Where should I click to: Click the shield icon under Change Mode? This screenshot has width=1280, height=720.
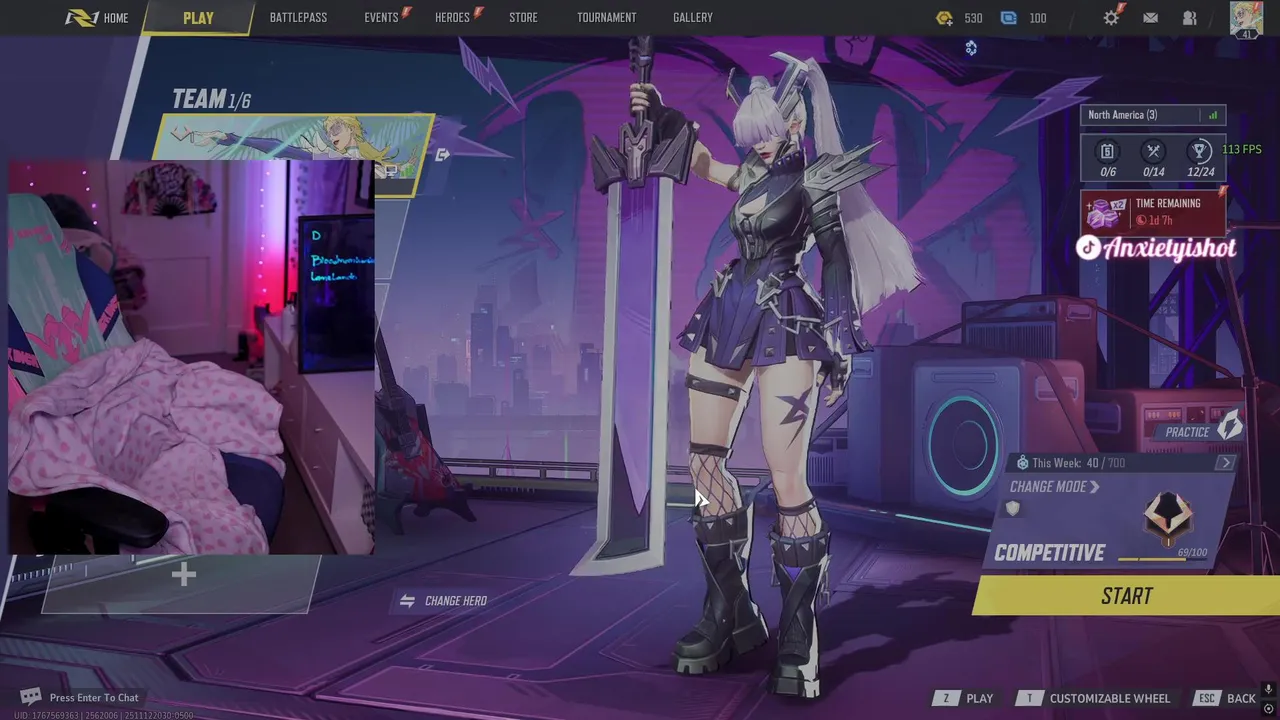point(1013,509)
